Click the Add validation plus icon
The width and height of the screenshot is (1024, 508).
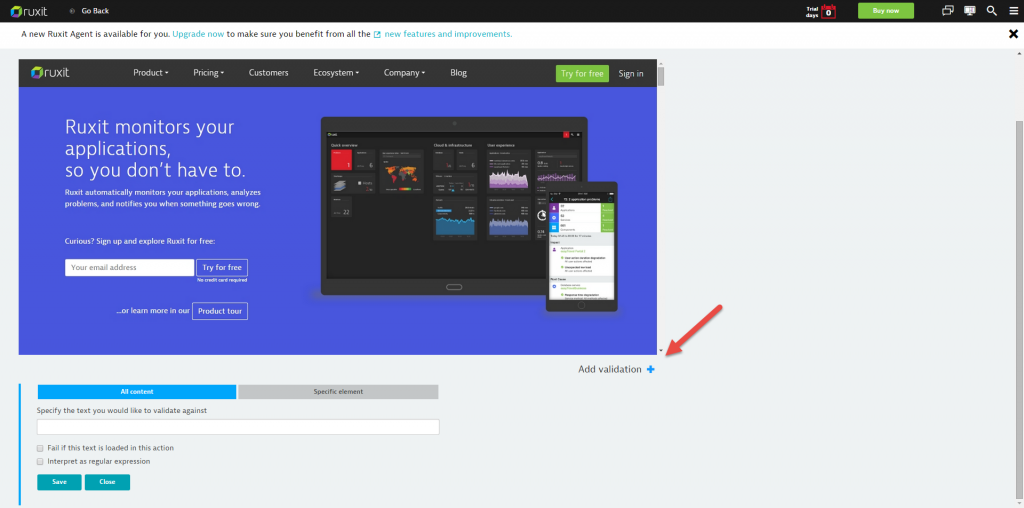pyautogui.click(x=650, y=370)
